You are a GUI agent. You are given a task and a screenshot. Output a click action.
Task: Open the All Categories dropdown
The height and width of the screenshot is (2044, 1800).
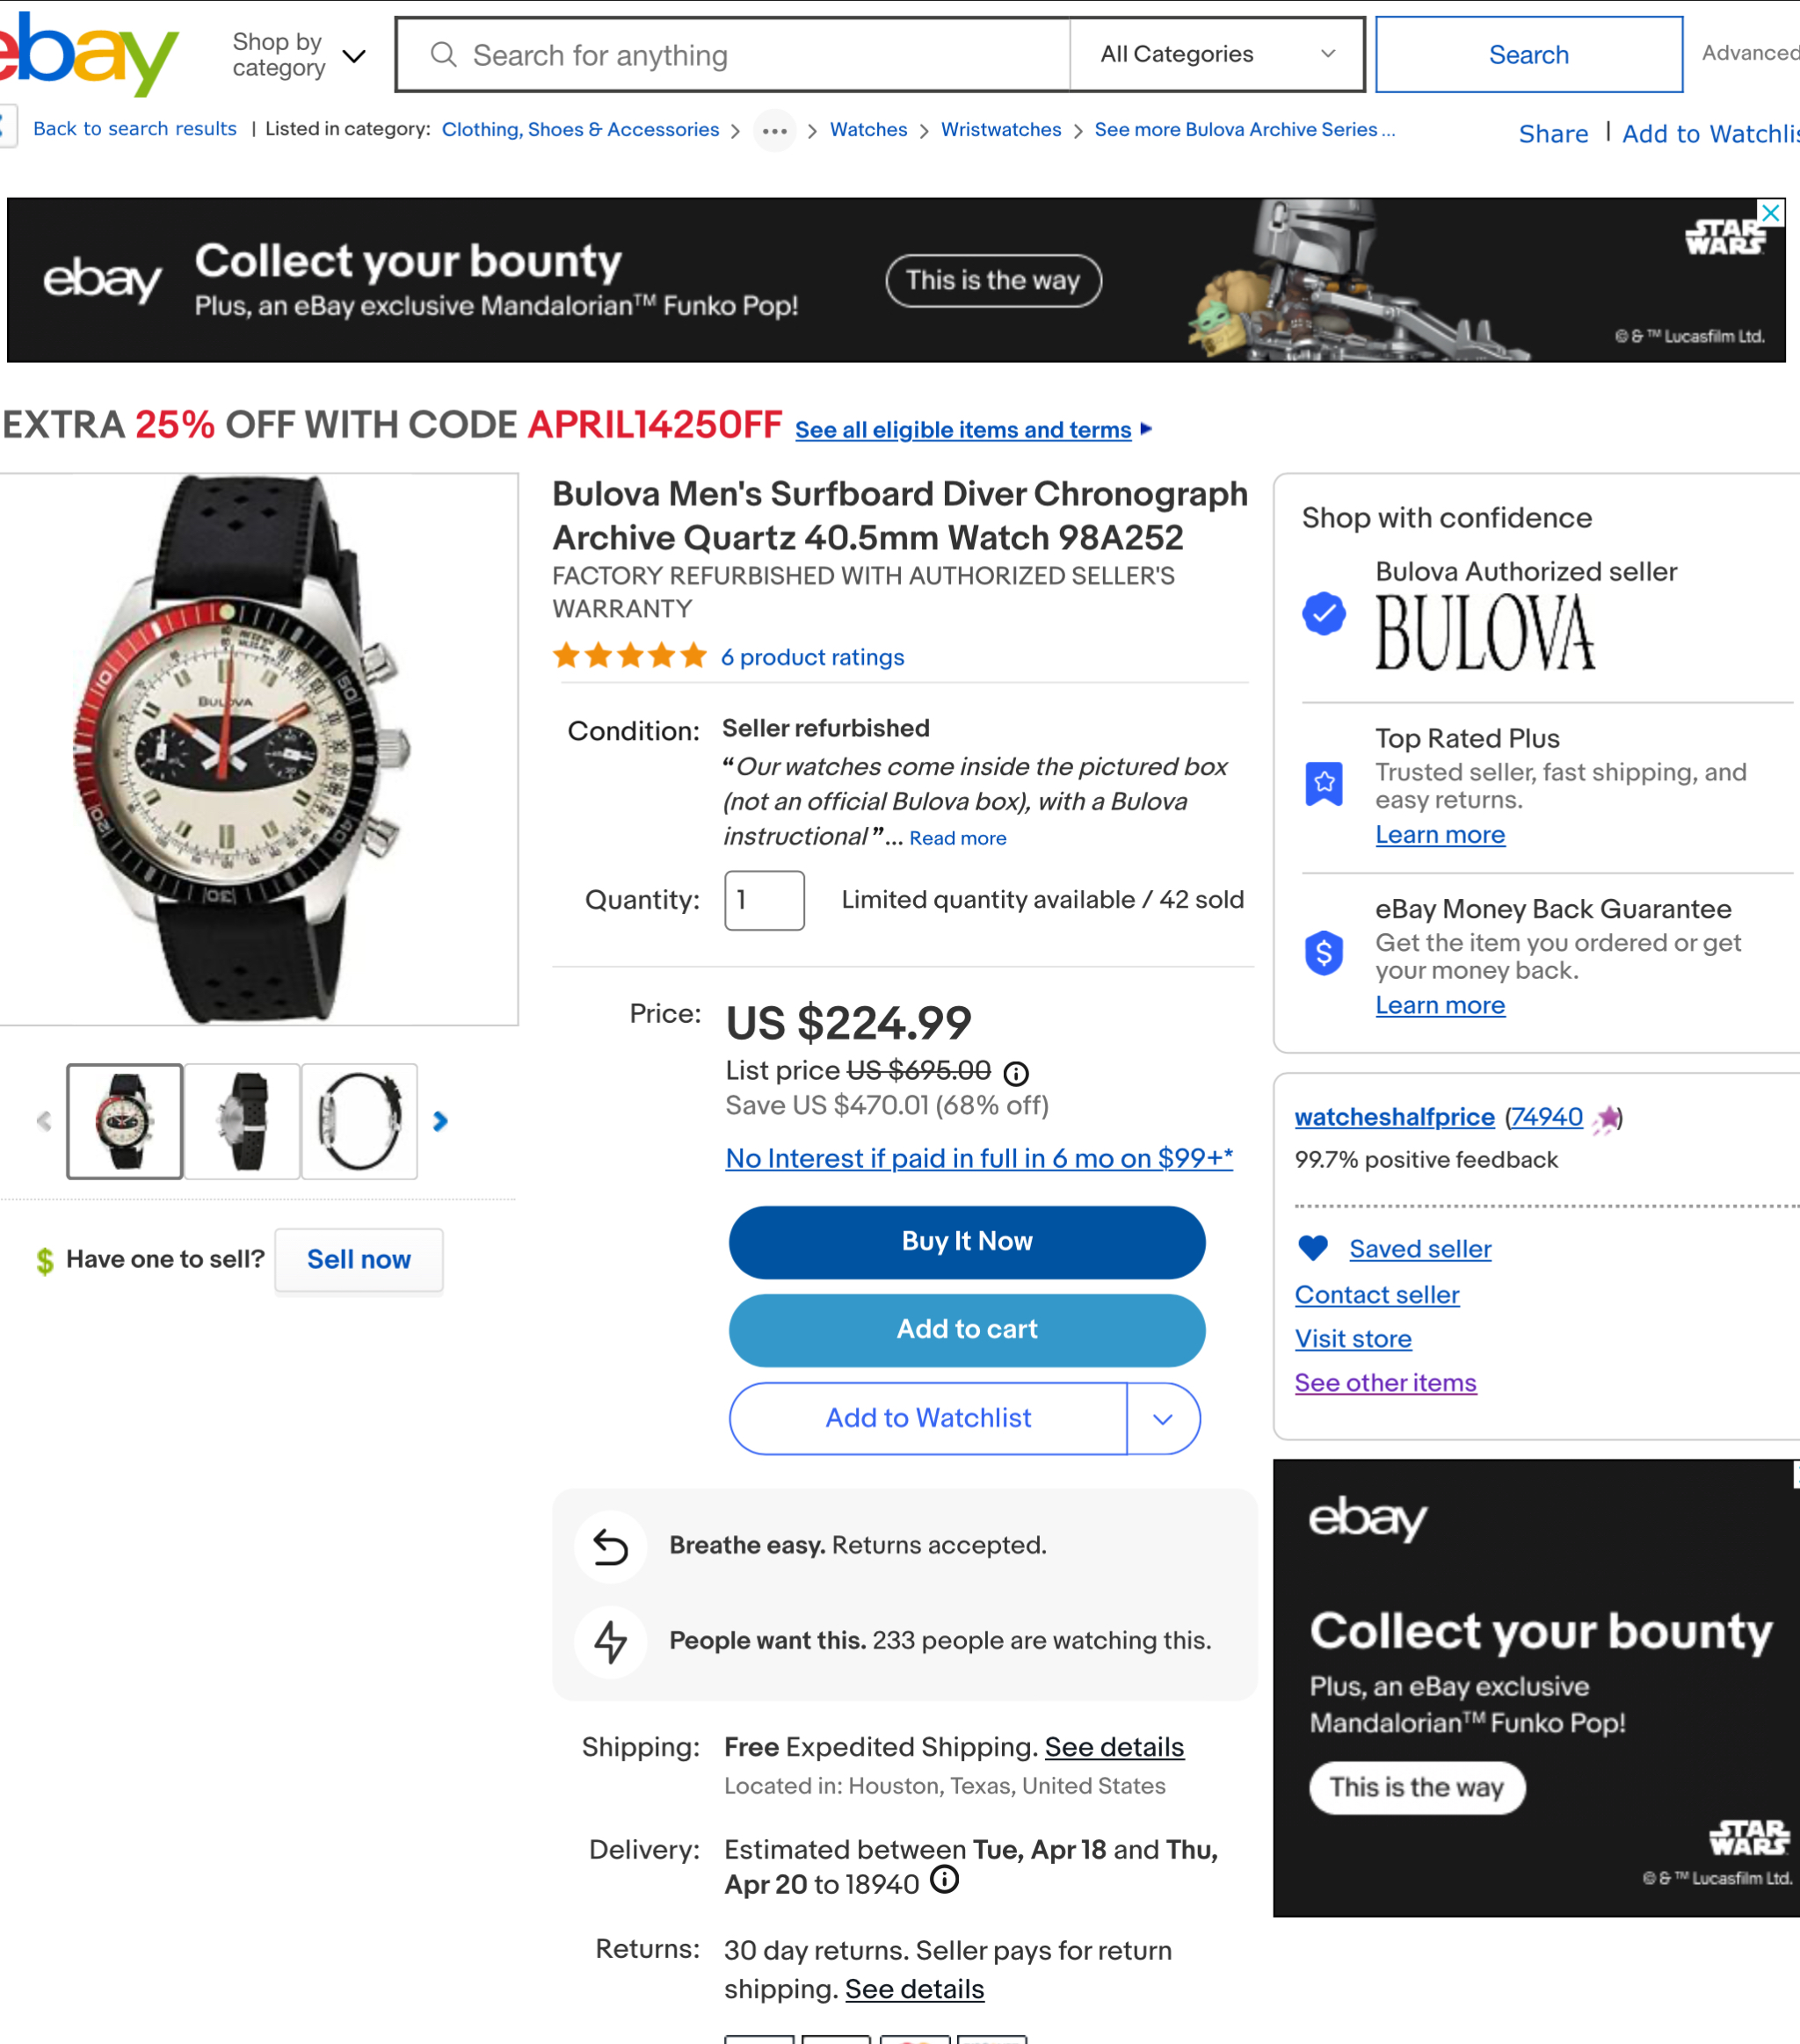click(1217, 54)
